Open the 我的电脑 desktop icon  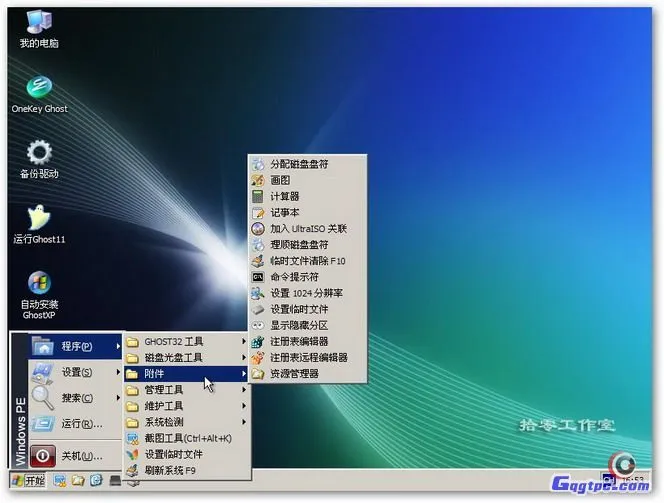click(x=39, y=29)
